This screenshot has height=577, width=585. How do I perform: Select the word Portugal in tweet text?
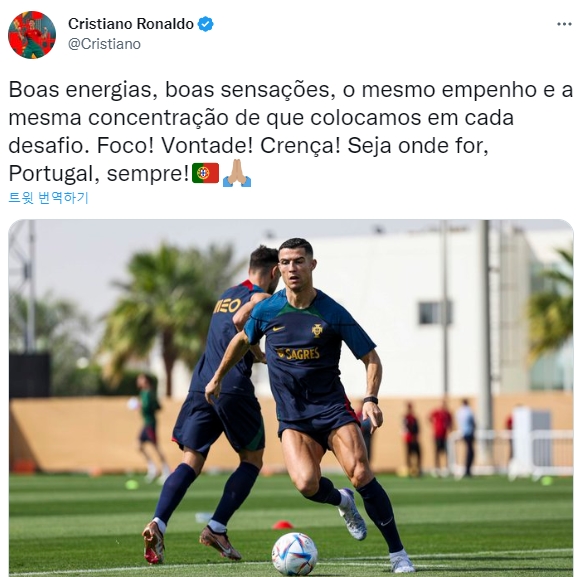click(53, 173)
